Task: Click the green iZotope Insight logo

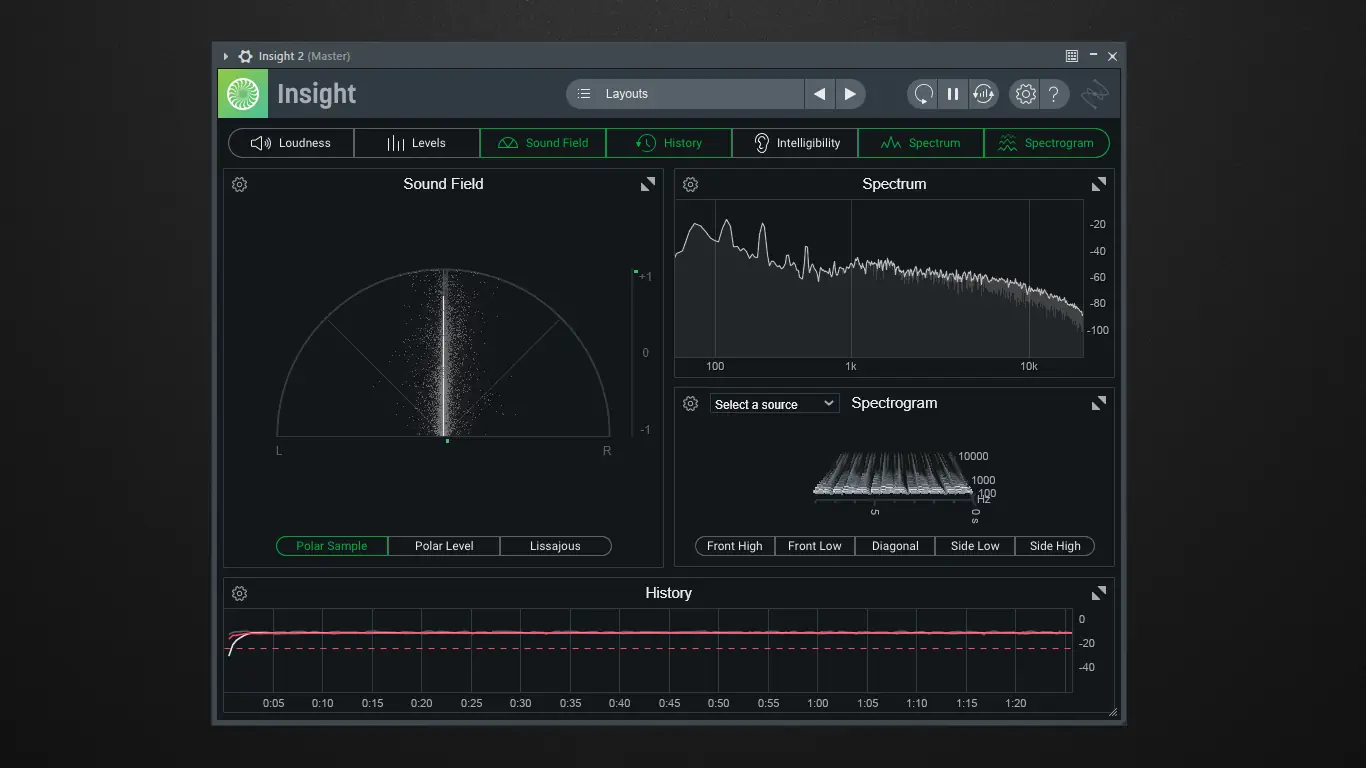Action: 243,94
